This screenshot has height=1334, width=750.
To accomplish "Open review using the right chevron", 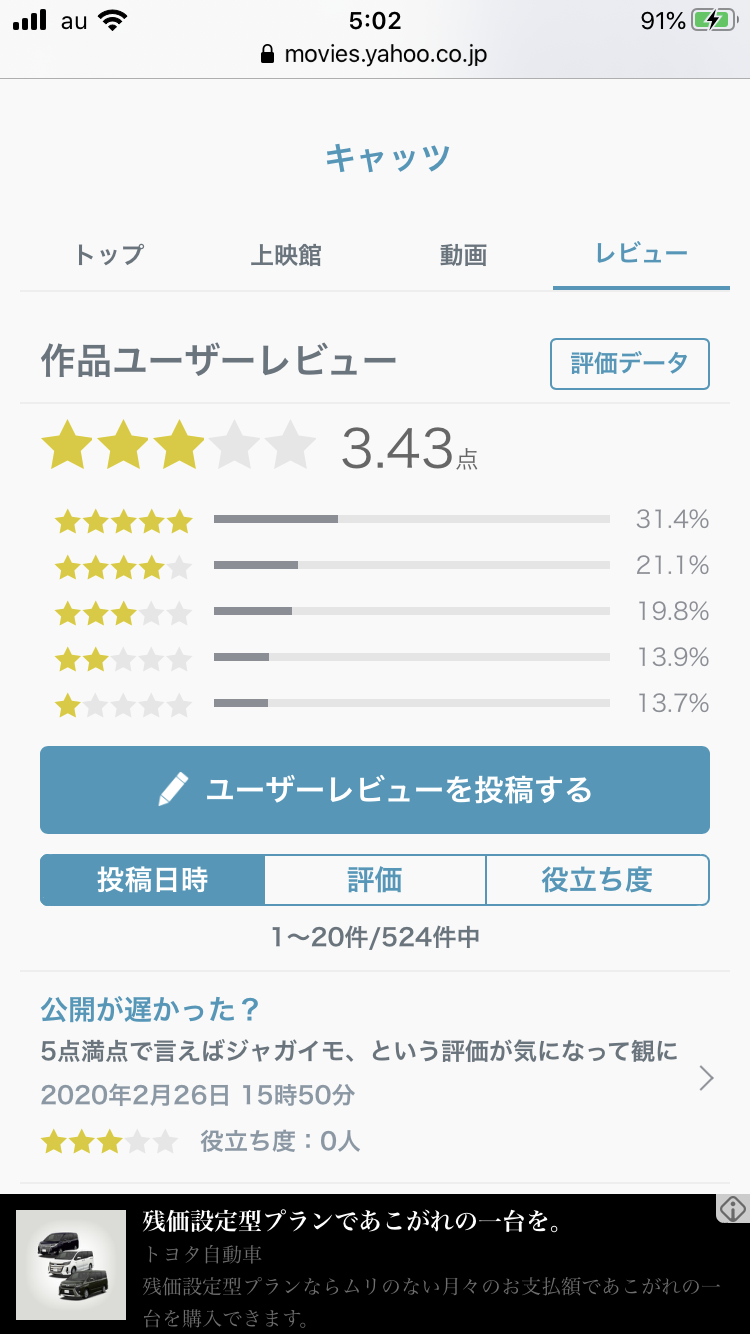I will click(706, 1077).
